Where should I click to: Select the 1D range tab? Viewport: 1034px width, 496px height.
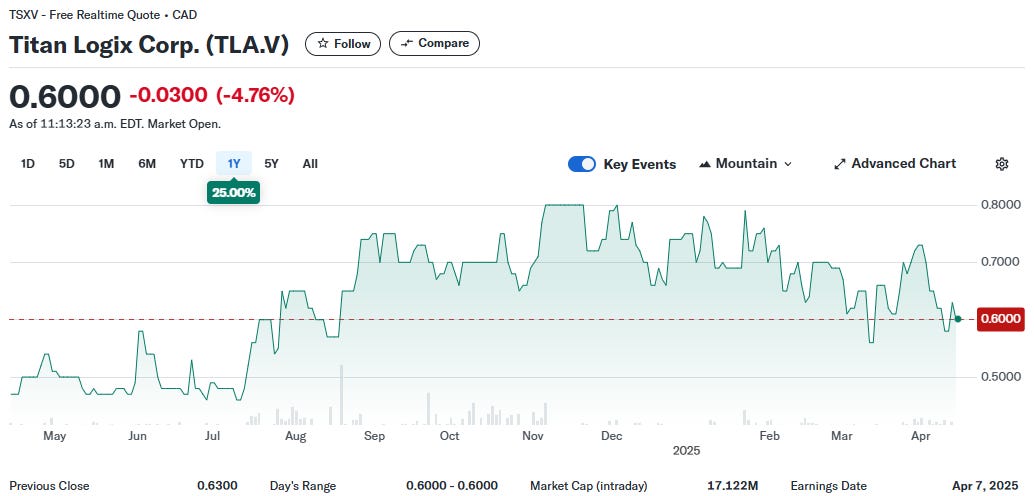tap(28, 164)
